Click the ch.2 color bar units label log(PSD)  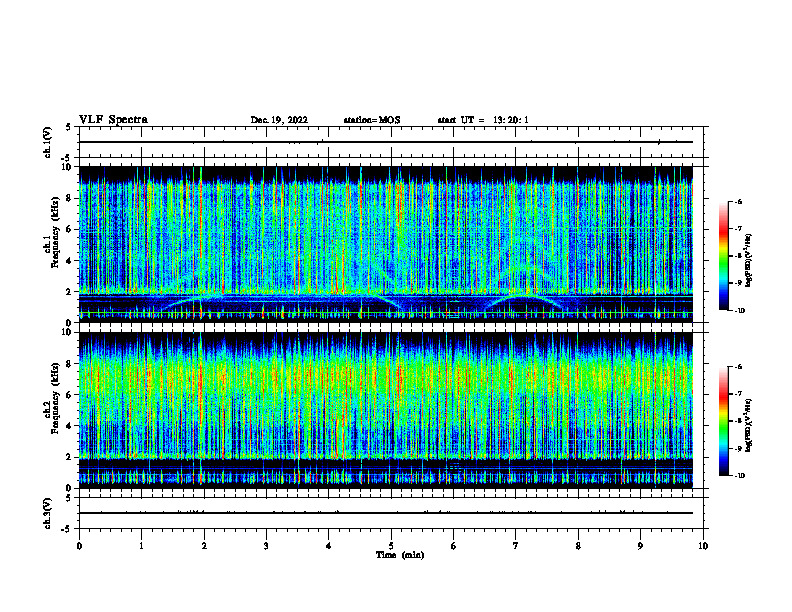749,425
